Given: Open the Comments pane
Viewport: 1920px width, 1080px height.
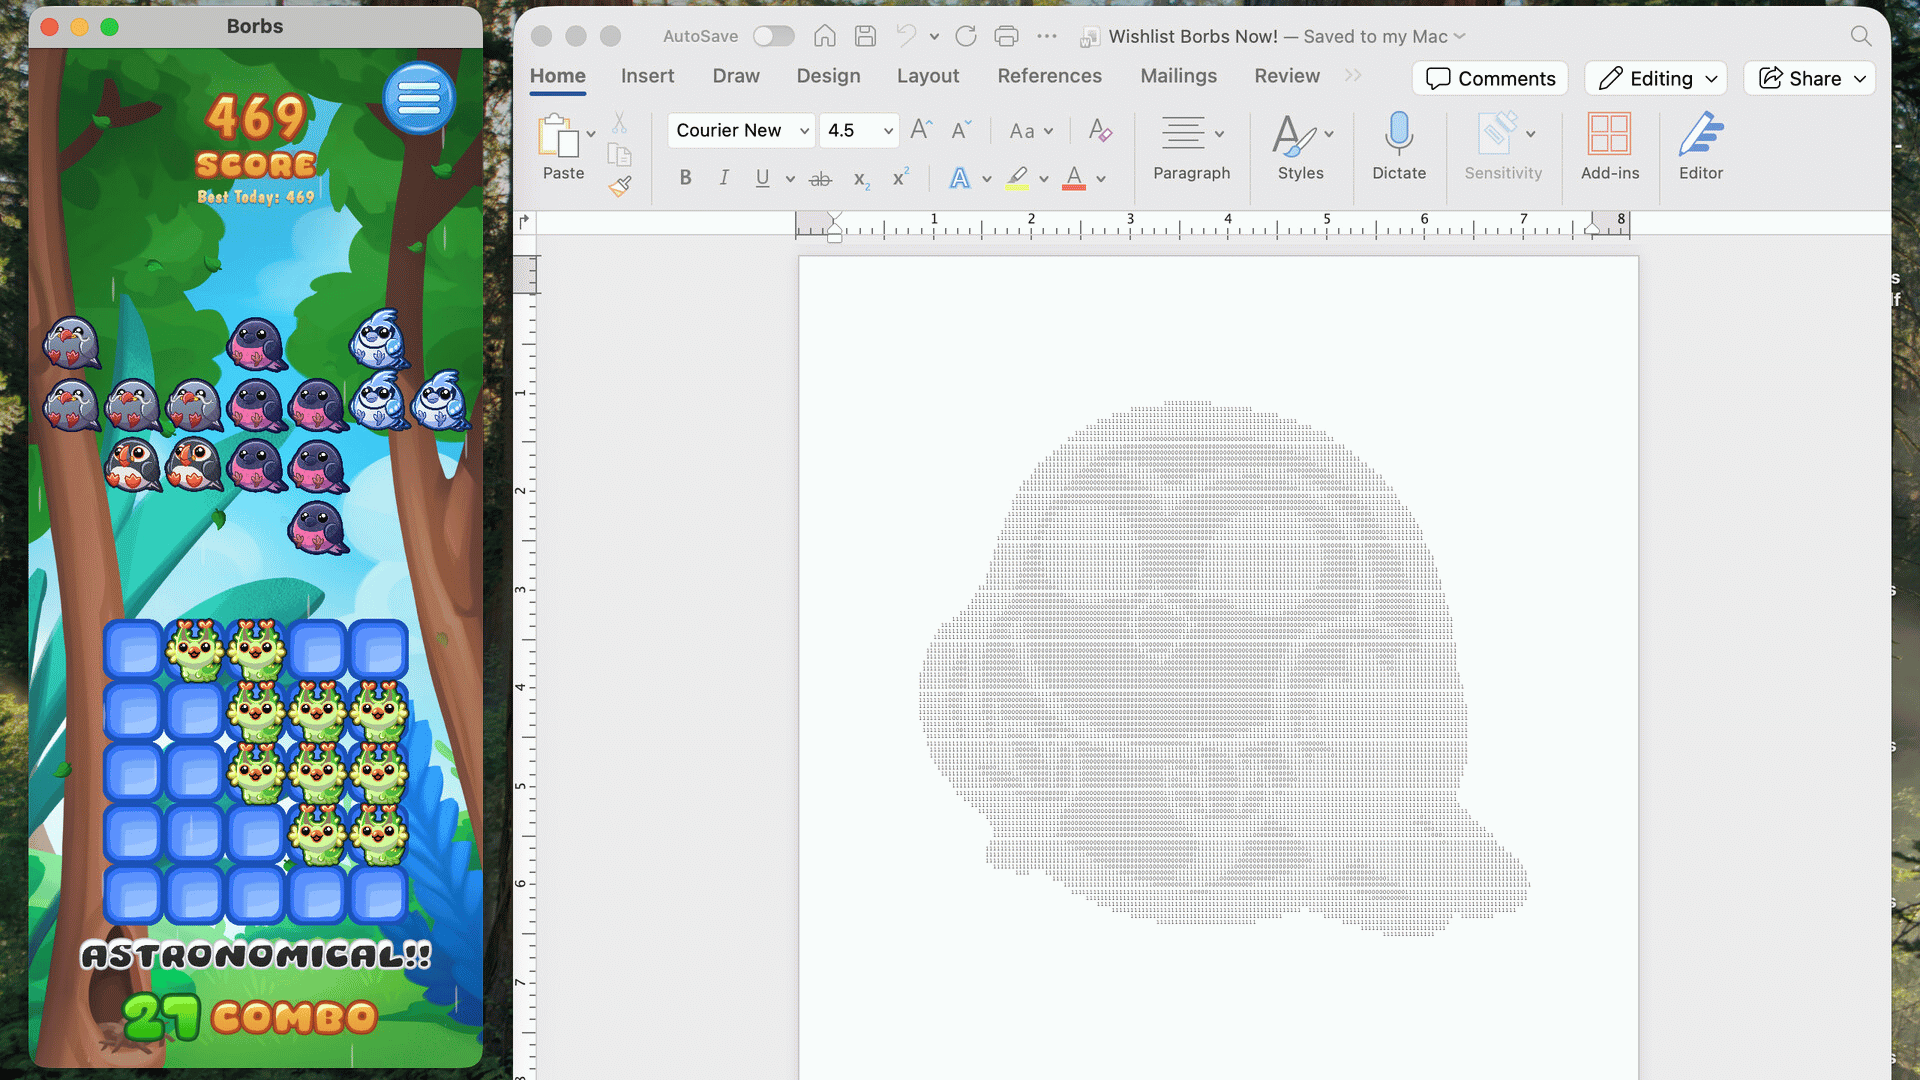Looking at the screenshot, I should click(x=1490, y=78).
